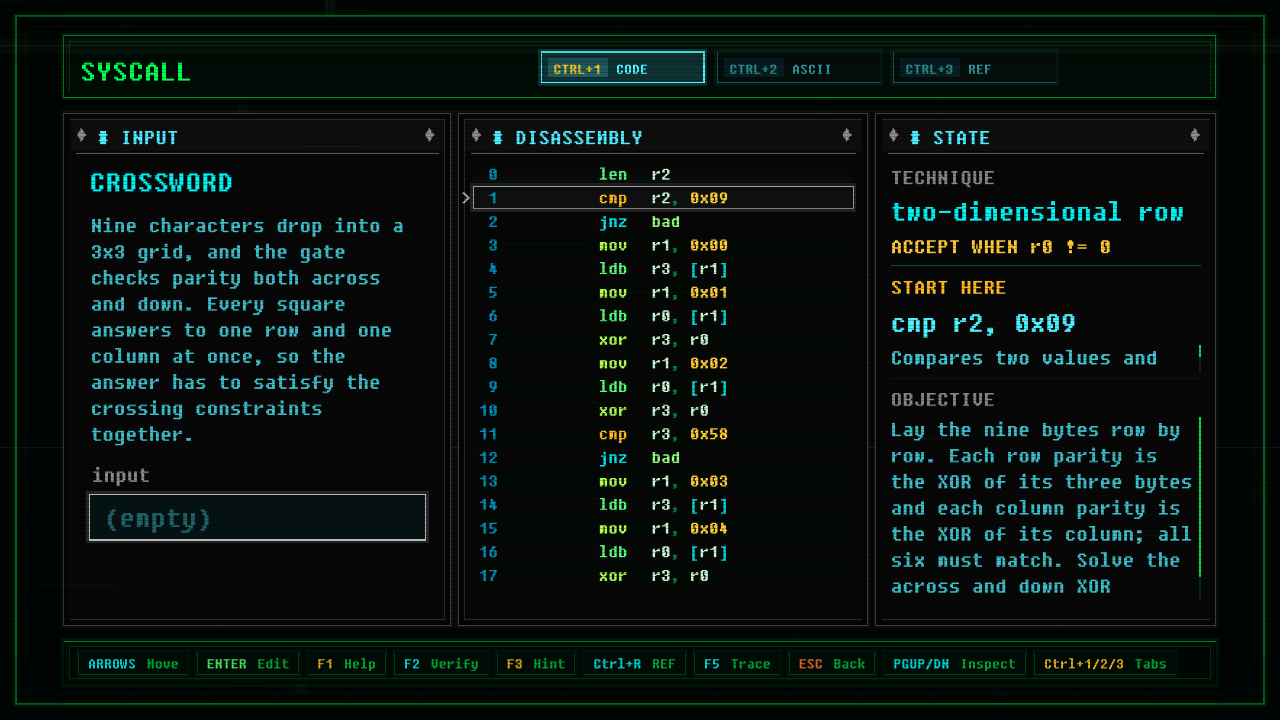Viewport: 1280px width, 720px height.
Task: Click PGUP/DN Inspect shortcut
Action: coord(954,664)
